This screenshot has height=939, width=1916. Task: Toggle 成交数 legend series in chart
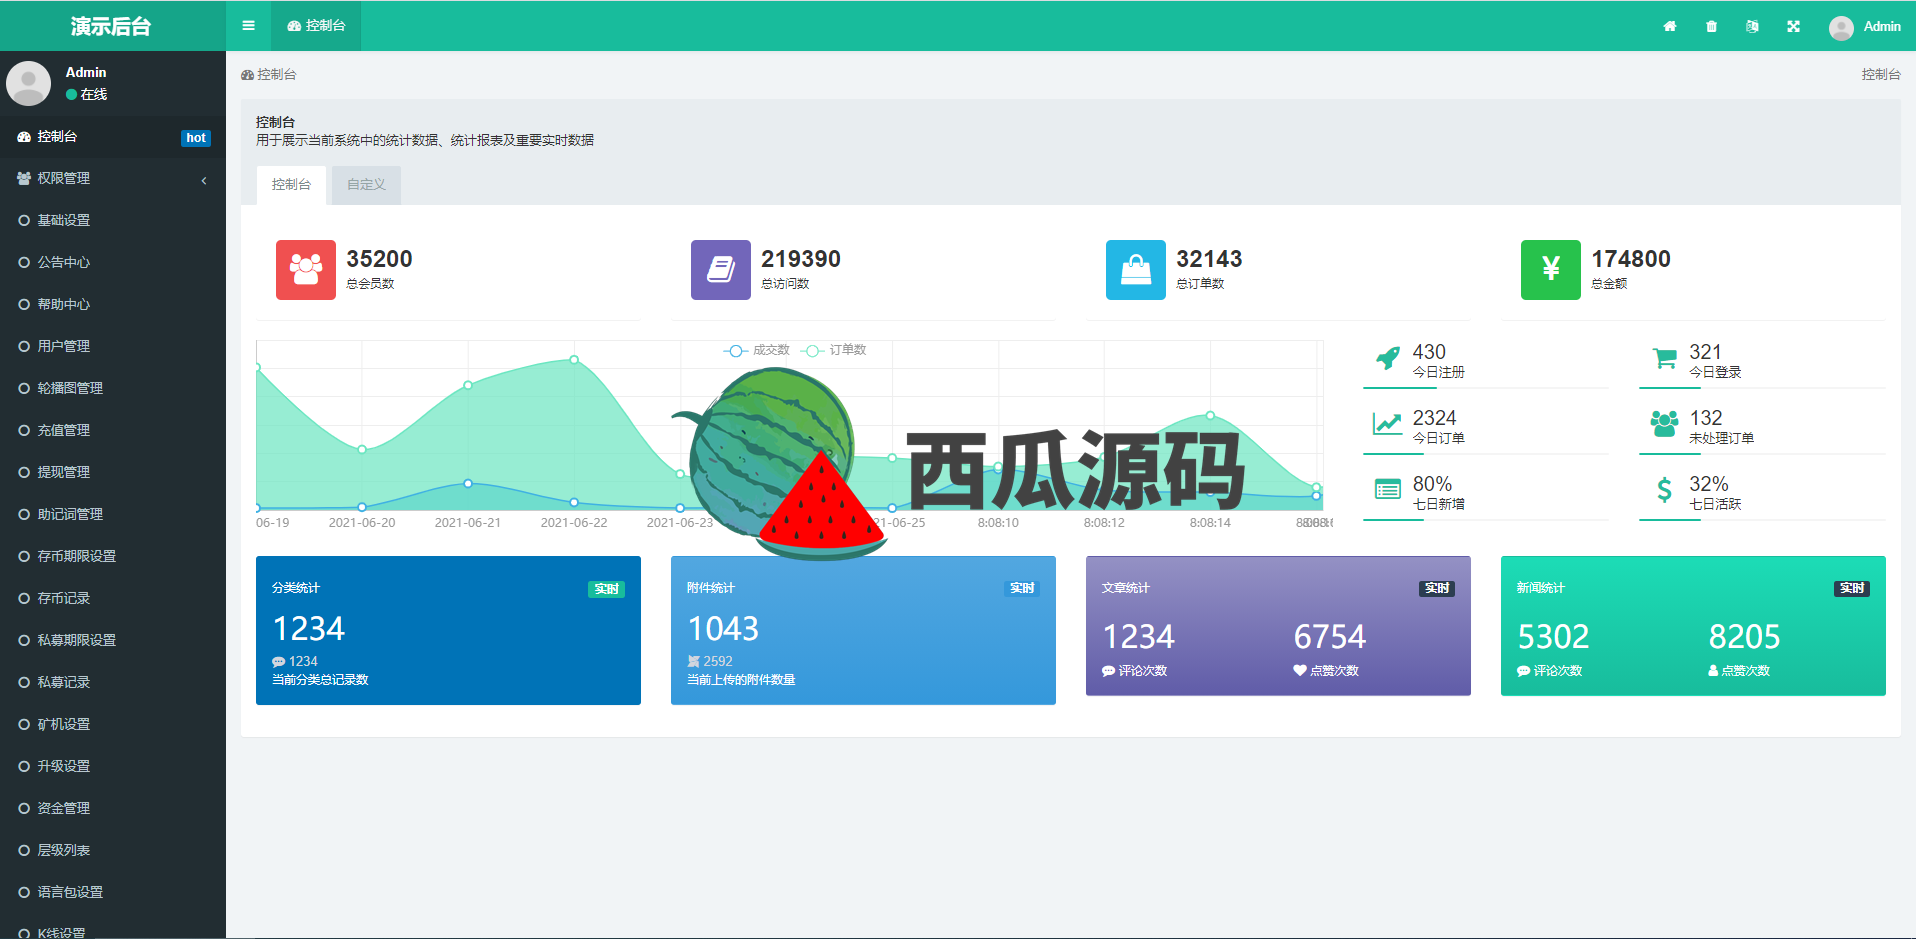point(757,350)
